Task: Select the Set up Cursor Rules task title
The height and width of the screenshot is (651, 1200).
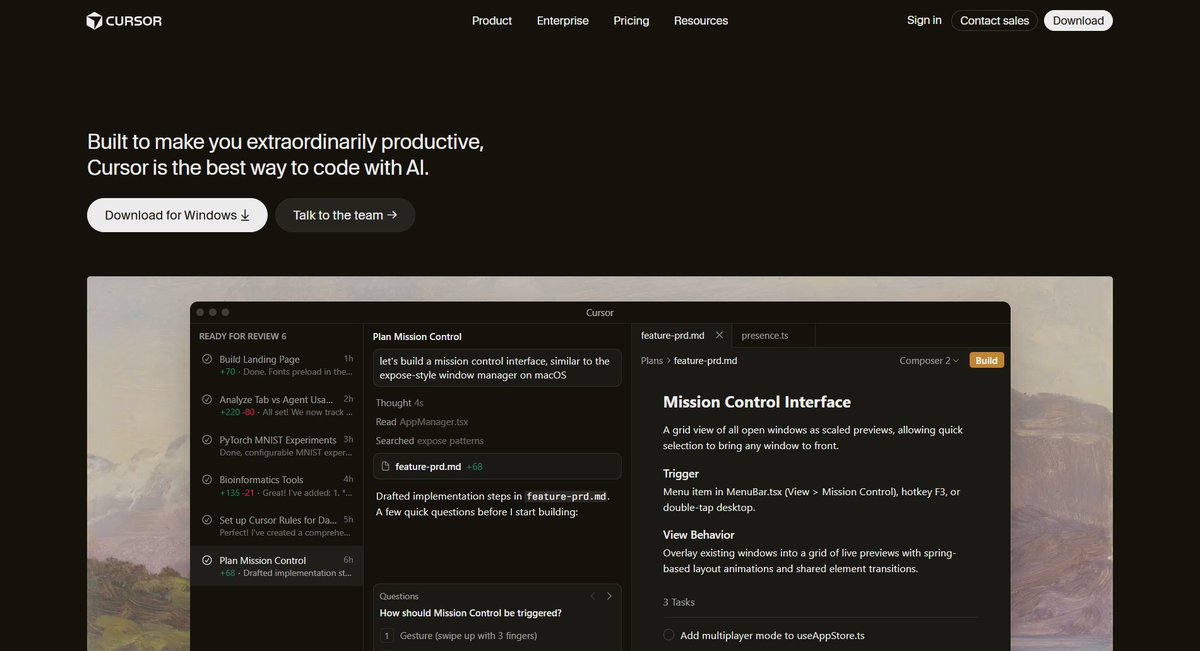Action: tap(276, 520)
